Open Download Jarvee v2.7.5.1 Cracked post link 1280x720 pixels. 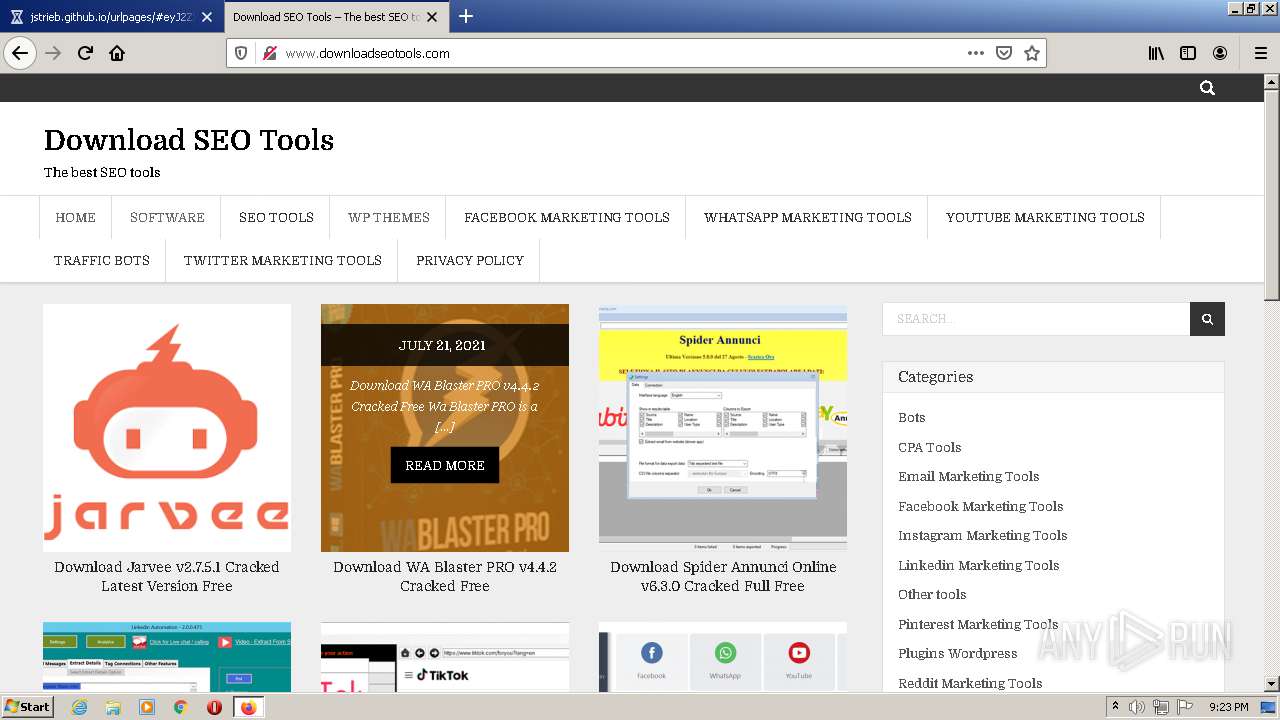167,576
